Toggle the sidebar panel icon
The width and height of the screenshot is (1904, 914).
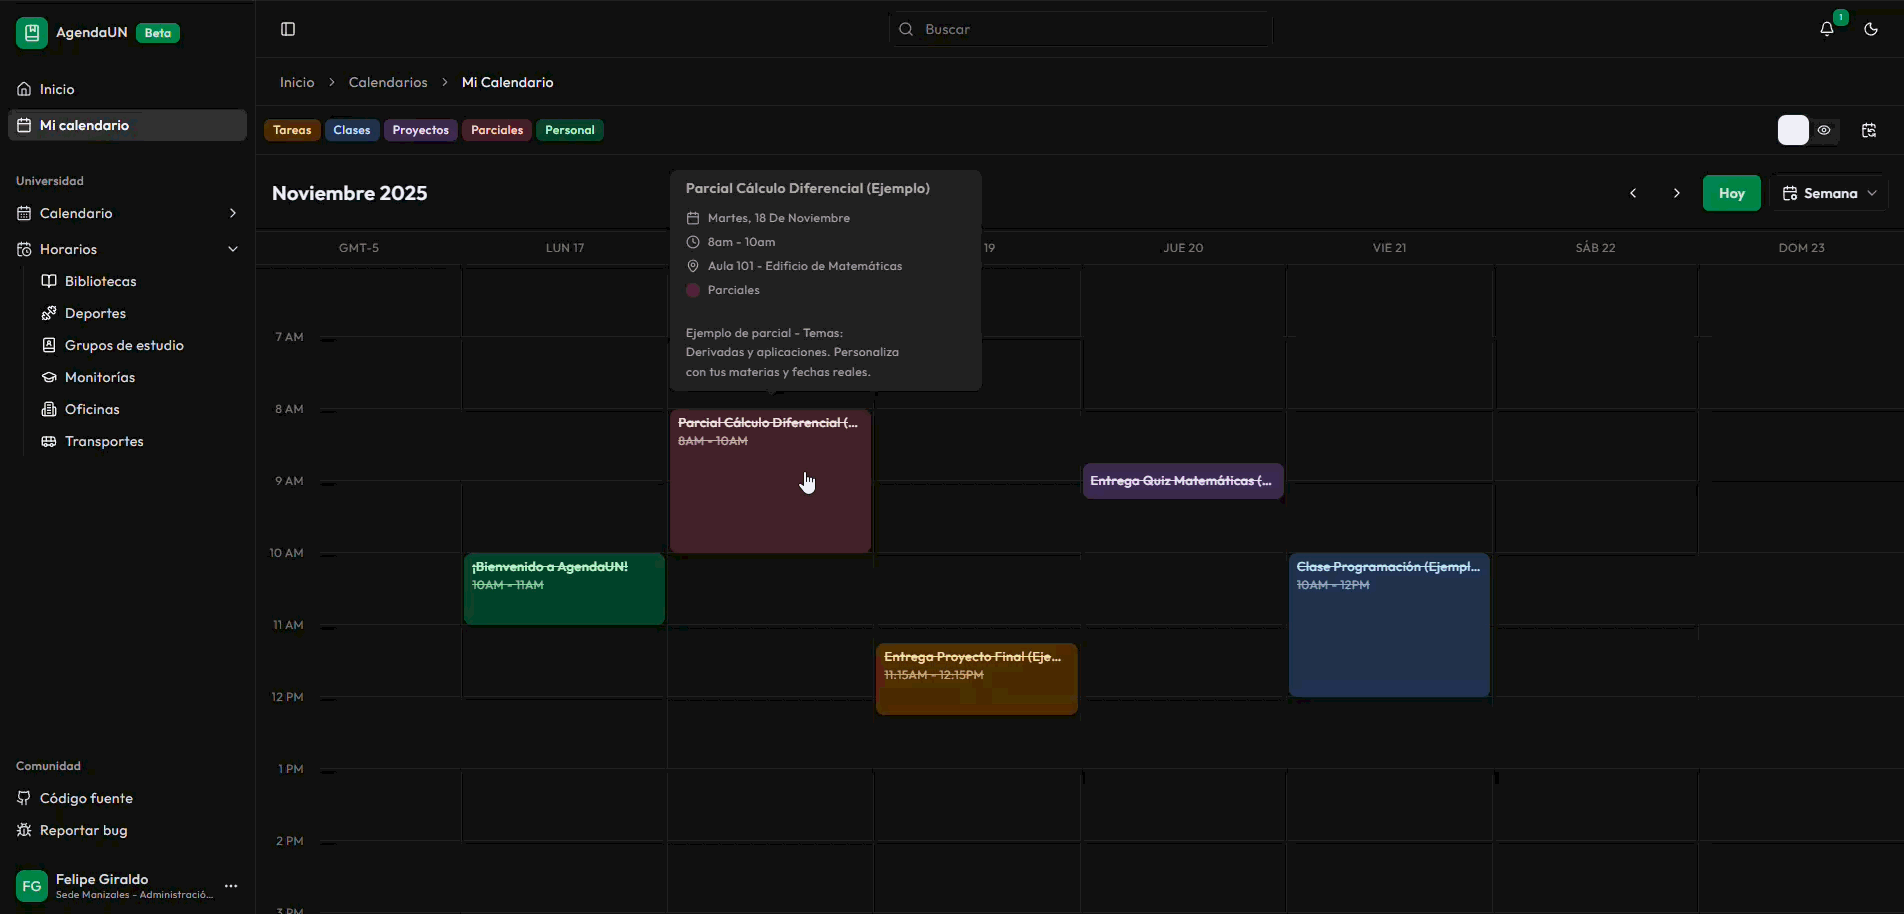[288, 29]
